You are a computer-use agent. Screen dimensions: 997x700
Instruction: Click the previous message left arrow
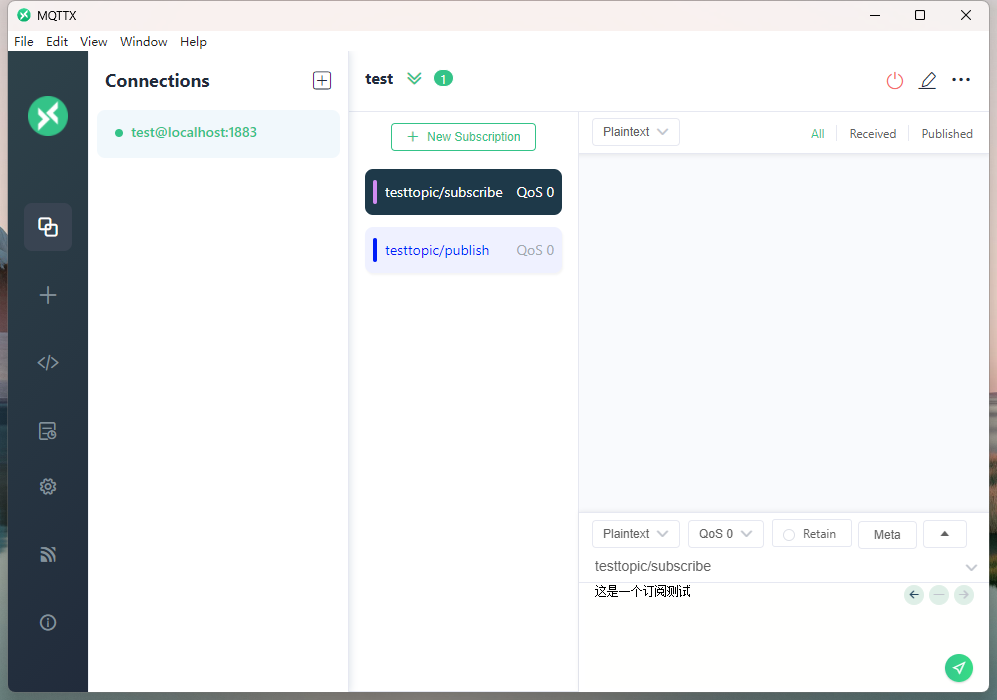pyautogui.click(x=914, y=595)
